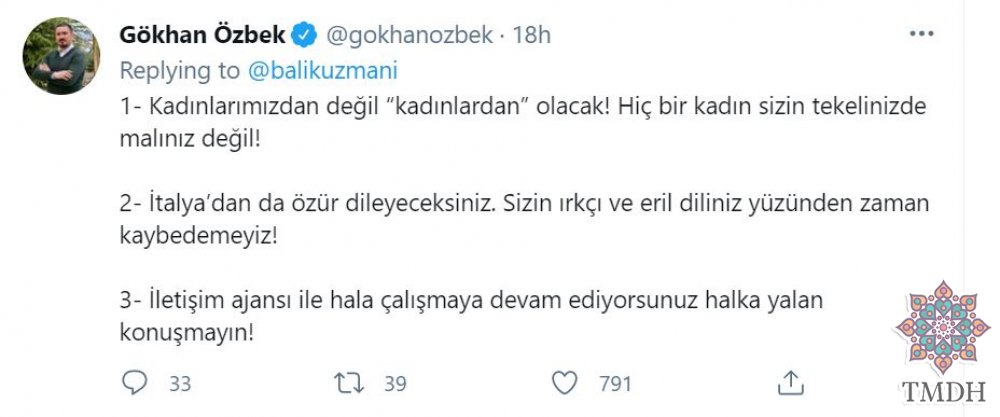
Task: Click the 33 replies count
Action: point(180,384)
